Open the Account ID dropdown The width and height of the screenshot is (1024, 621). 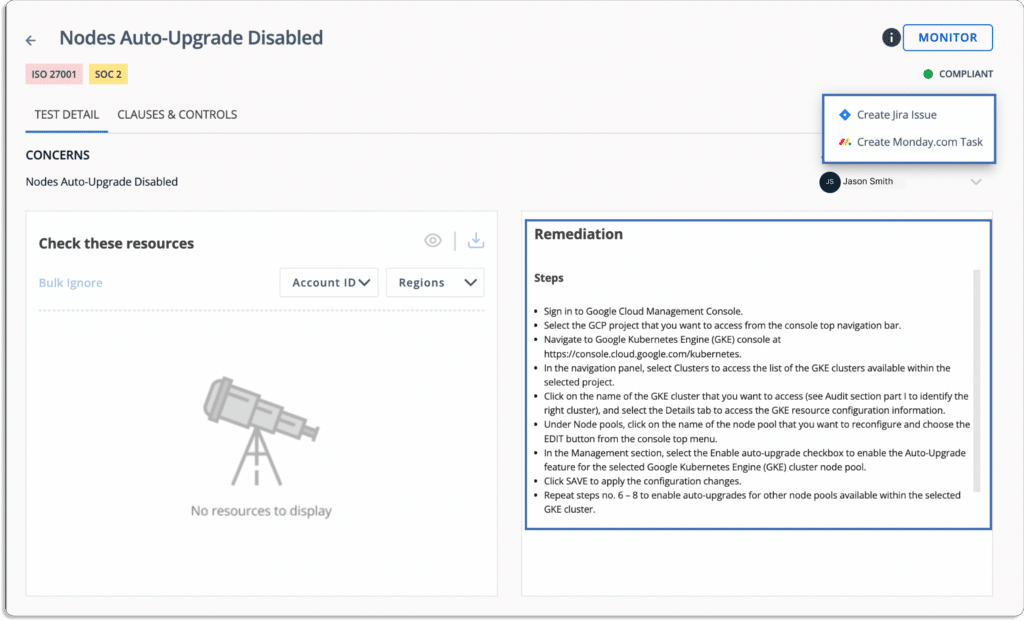tap(329, 283)
